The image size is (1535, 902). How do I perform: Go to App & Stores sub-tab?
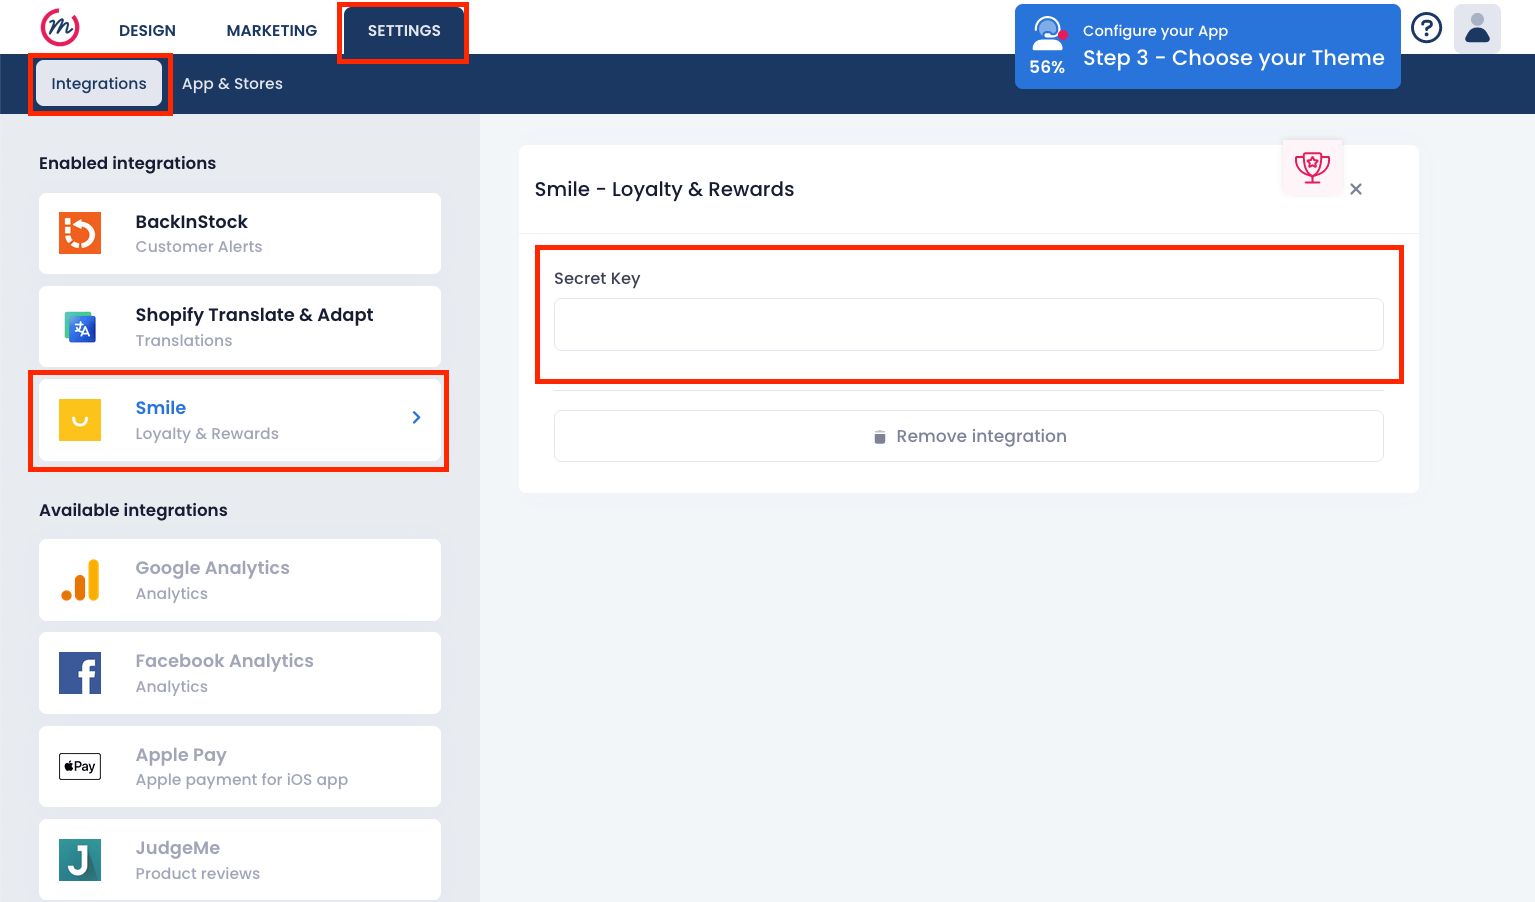coord(232,84)
